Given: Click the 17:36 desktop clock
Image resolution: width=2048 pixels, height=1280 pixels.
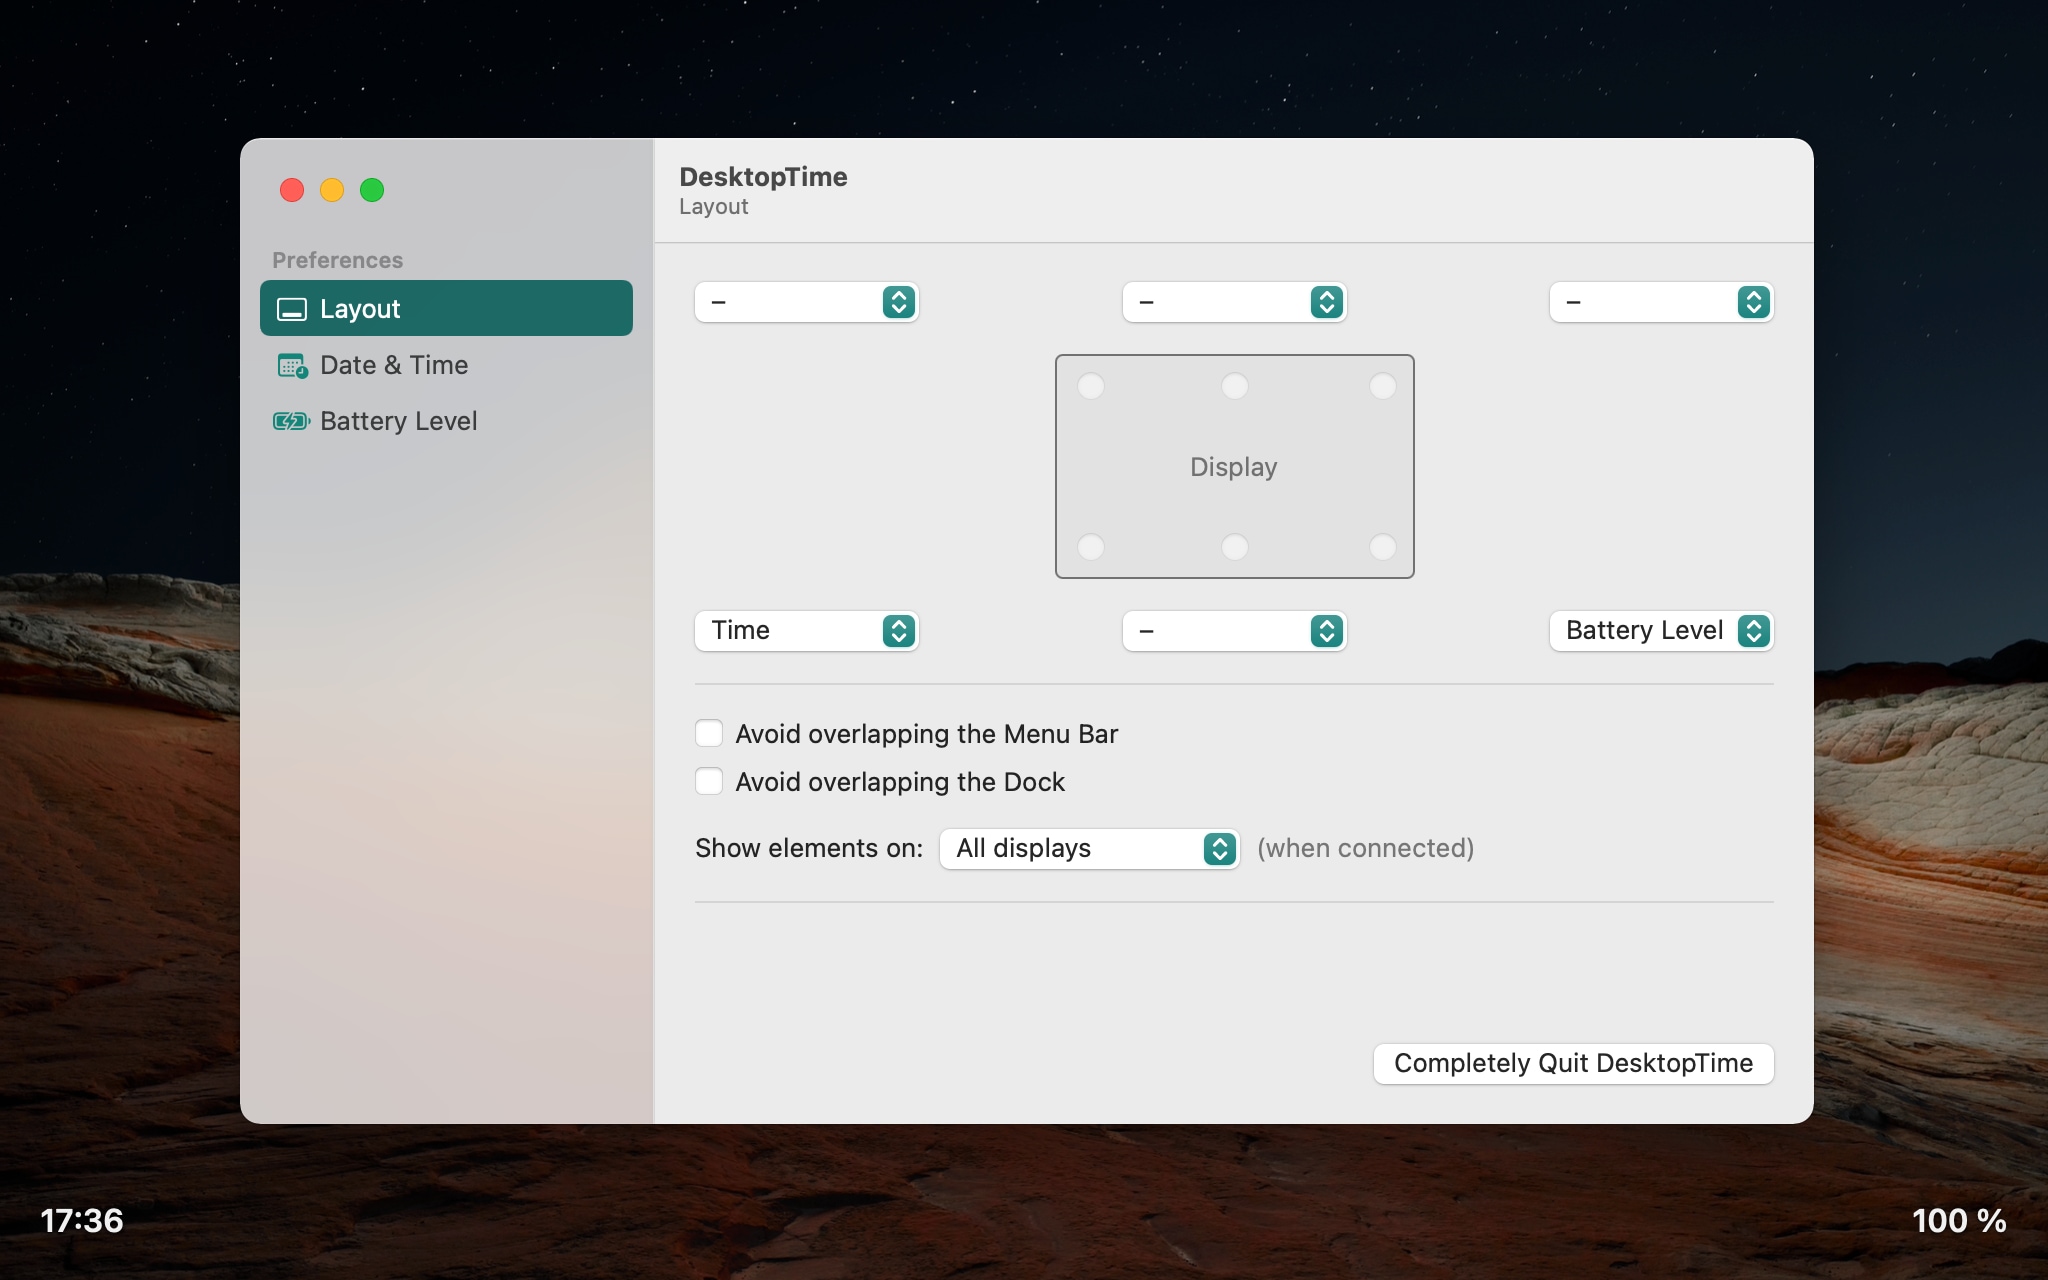Looking at the screenshot, I should tap(82, 1221).
